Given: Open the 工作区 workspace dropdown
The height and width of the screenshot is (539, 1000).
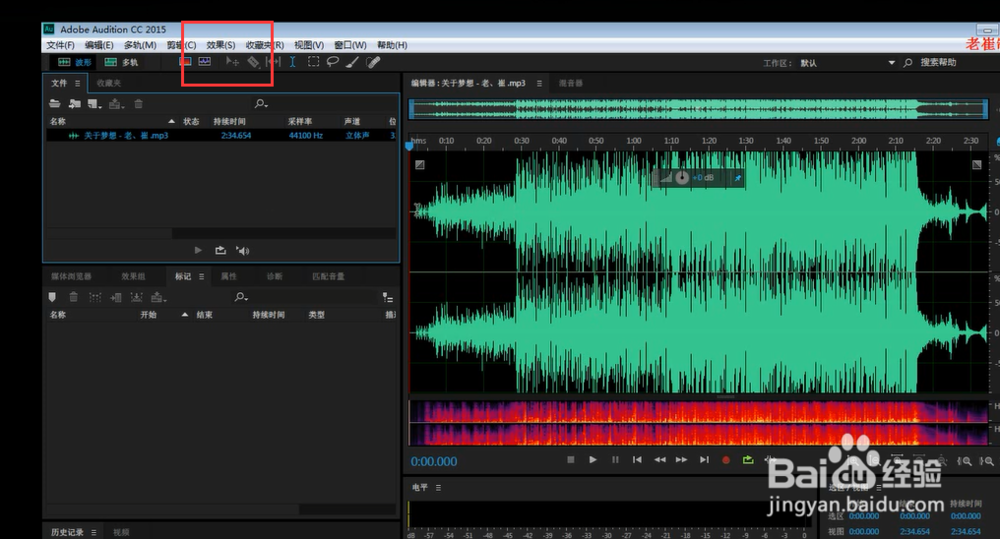Looking at the screenshot, I should pyautogui.click(x=848, y=63).
